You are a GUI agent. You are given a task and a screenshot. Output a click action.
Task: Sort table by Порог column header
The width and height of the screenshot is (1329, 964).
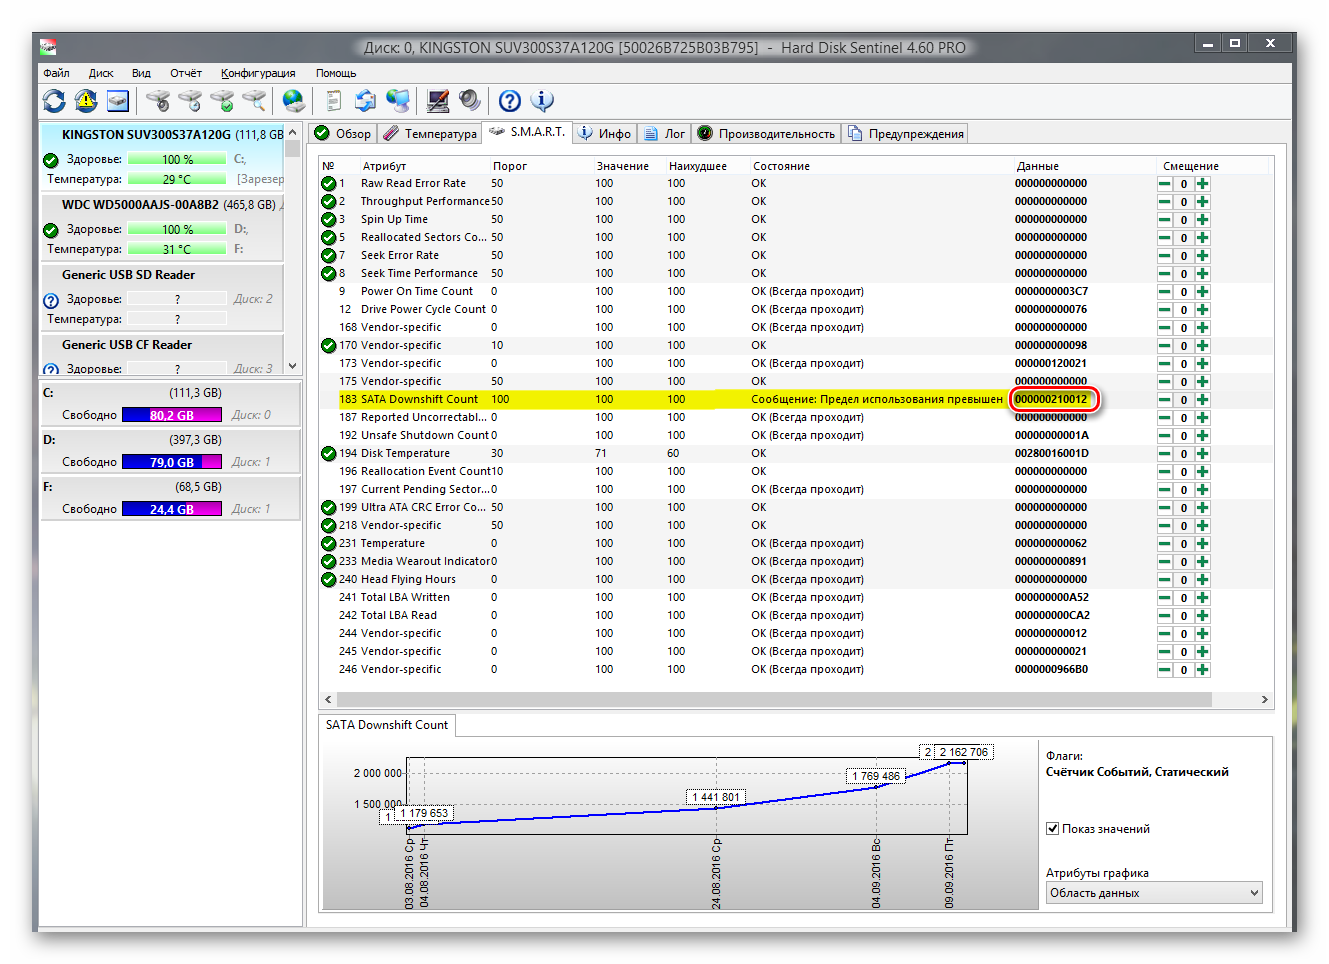[x=510, y=166]
